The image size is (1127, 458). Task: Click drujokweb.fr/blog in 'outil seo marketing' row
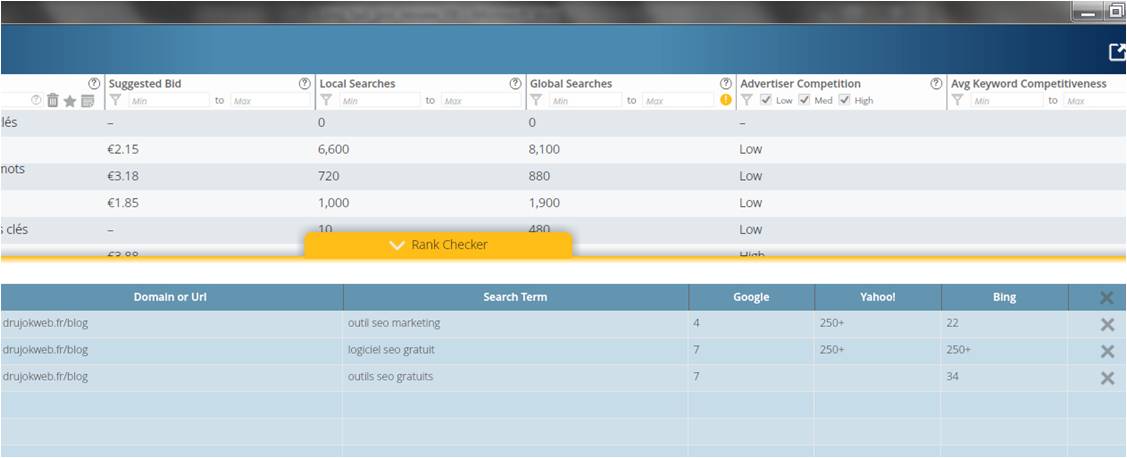tap(45, 324)
